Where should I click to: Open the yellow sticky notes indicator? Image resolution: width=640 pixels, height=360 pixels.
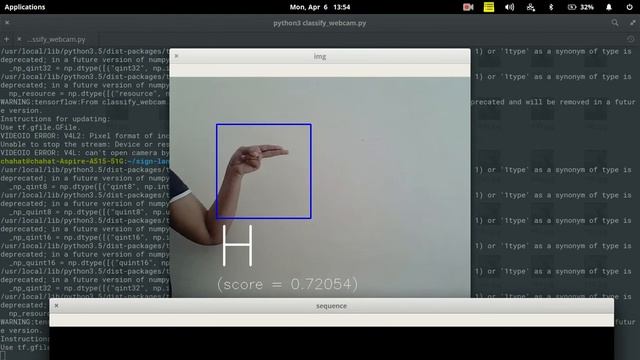489,7
